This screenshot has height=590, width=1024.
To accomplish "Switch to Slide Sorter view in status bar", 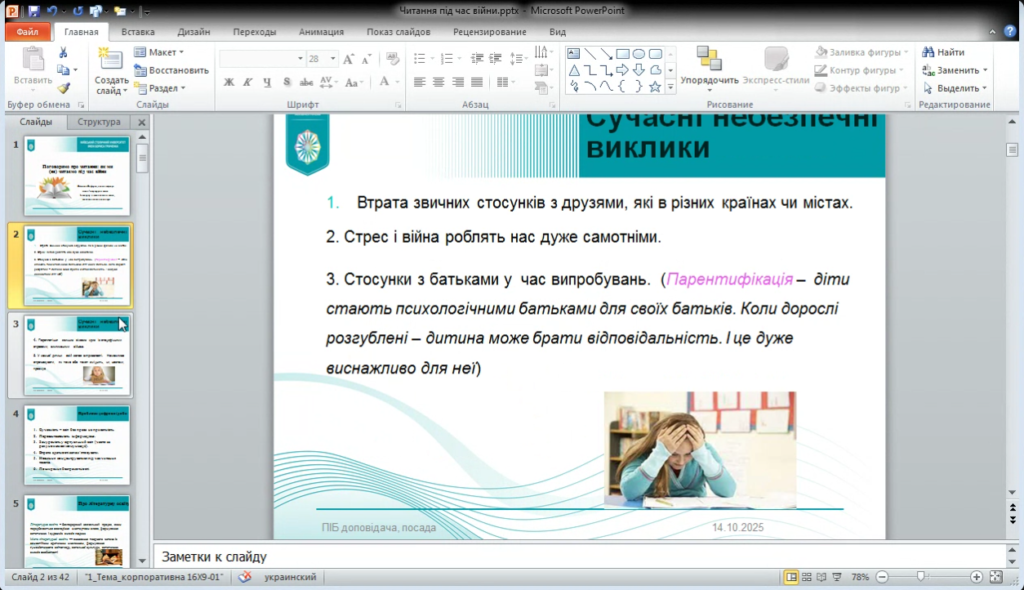I will 807,577.
